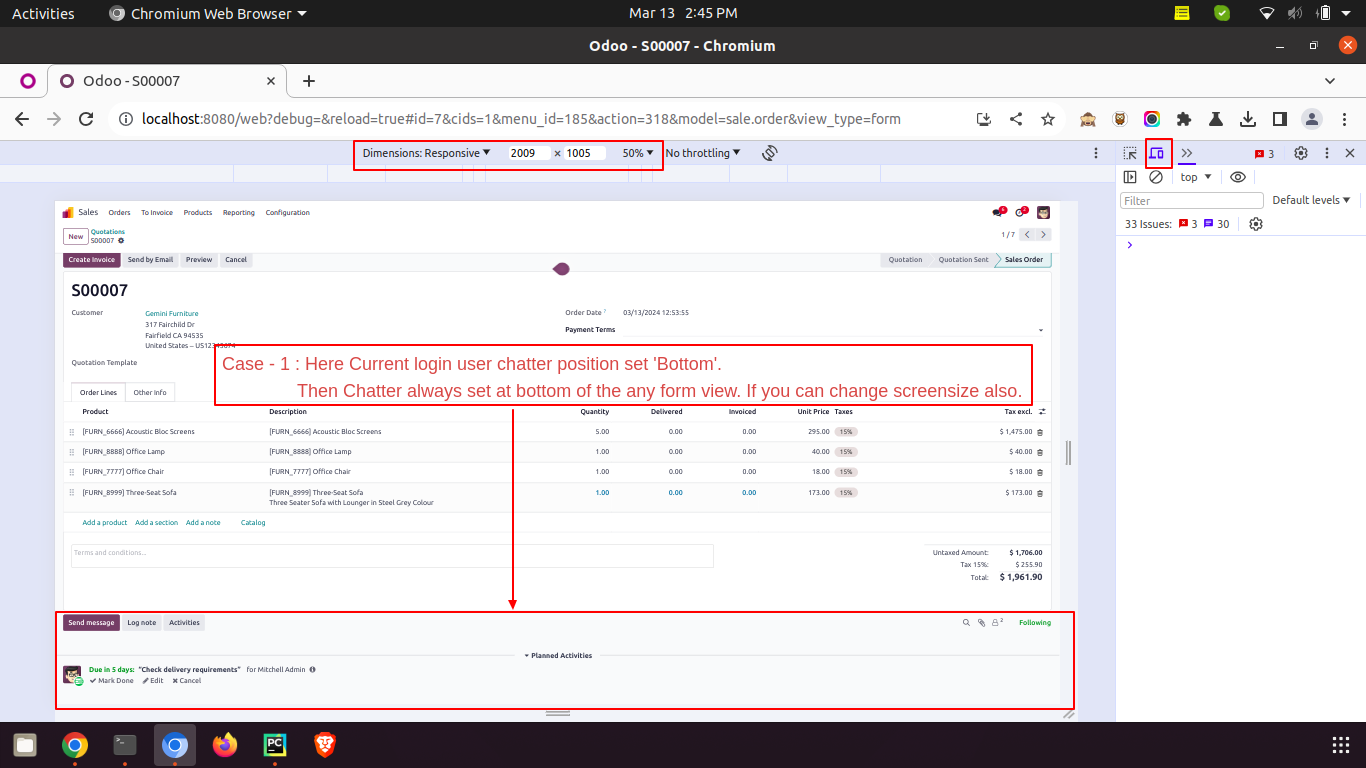Screen dimensions: 1366x768
Task: Clear the console with the ban icon
Action: pos(1156,177)
